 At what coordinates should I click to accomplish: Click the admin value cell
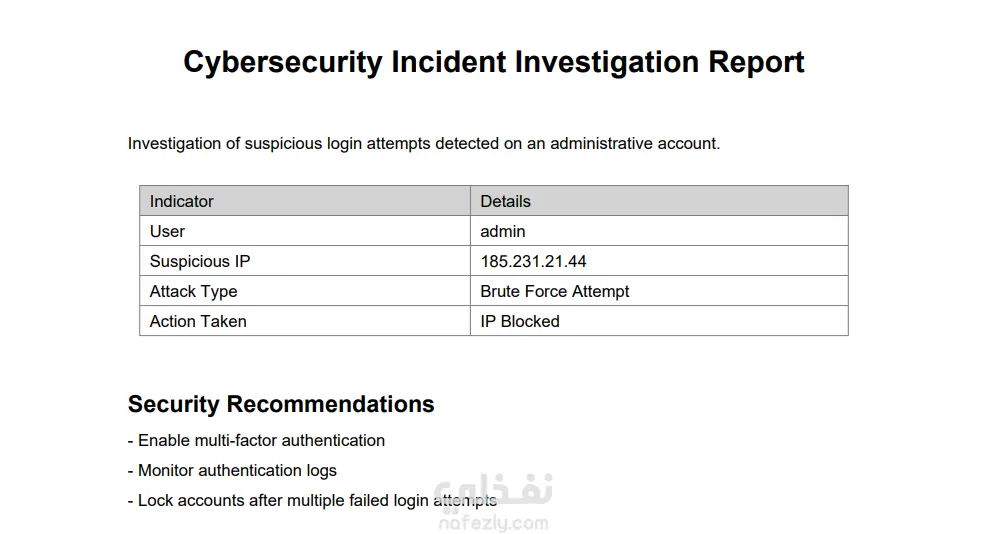point(659,231)
